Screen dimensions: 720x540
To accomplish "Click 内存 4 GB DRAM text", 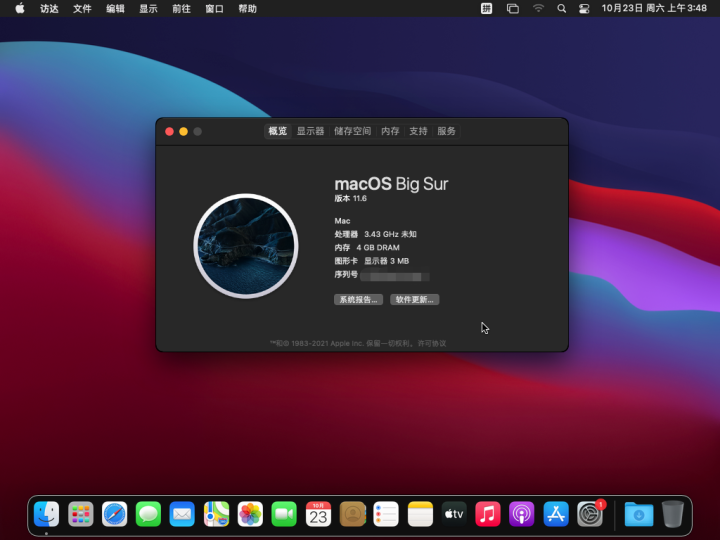I will tap(367, 248).
